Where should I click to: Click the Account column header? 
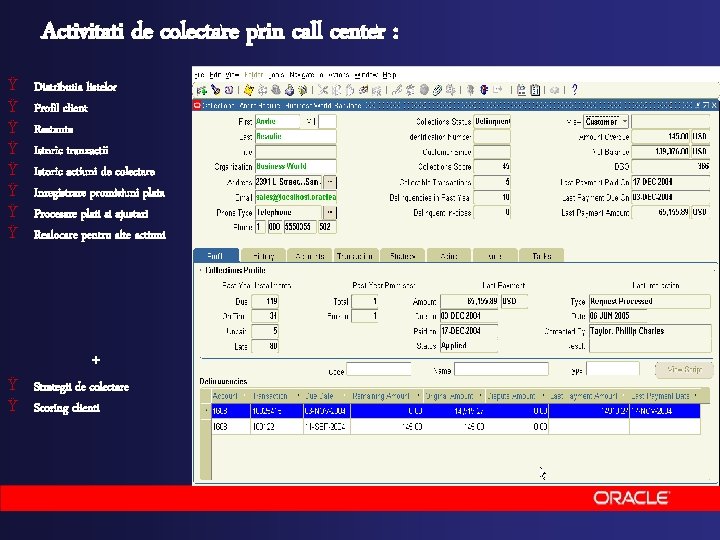pos(231,396)
